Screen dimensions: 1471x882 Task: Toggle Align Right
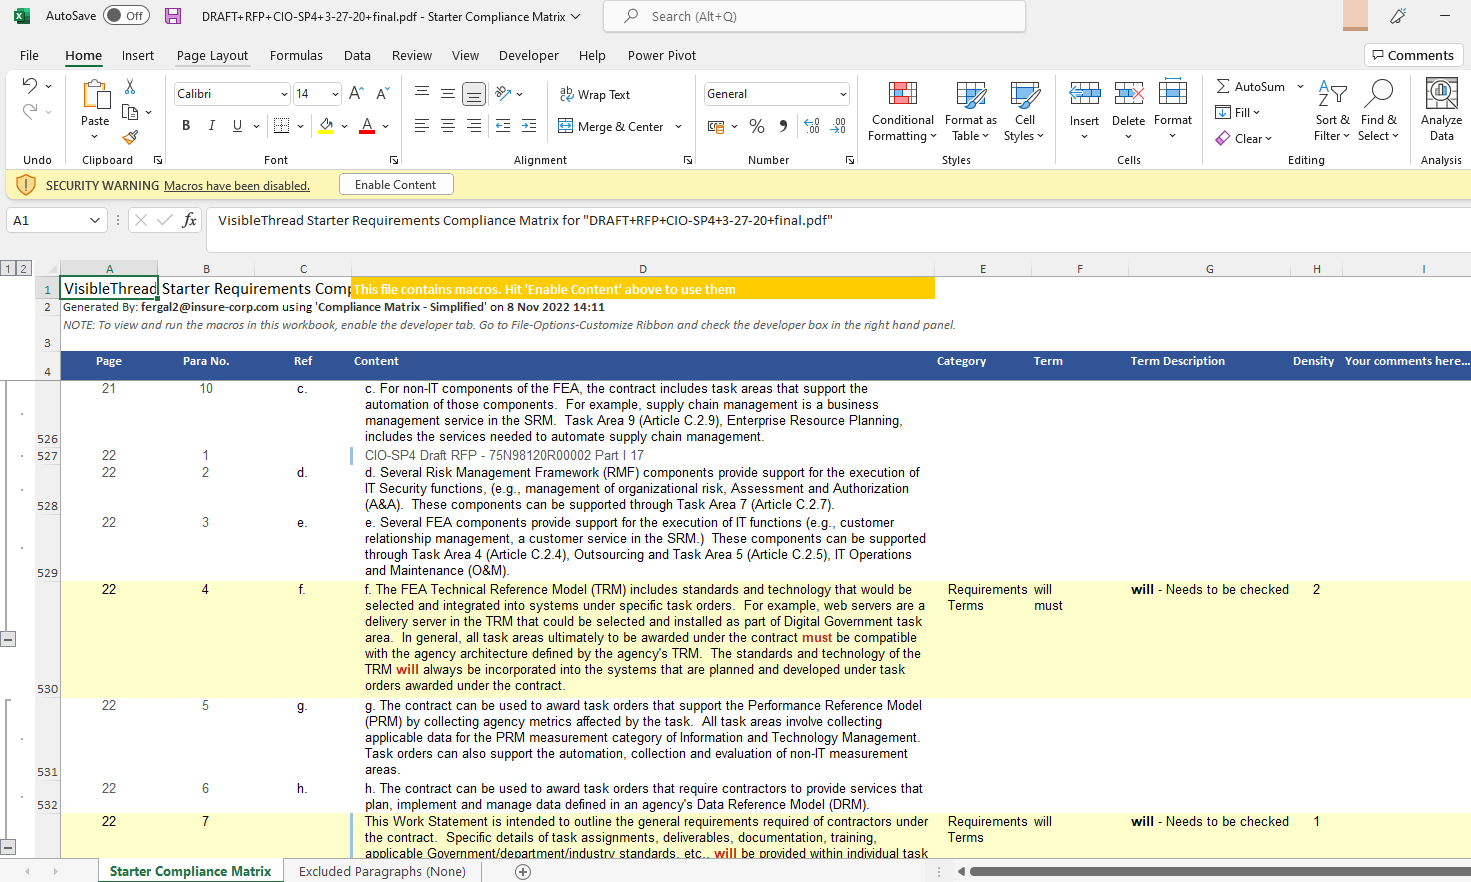(x=474, y=125)
